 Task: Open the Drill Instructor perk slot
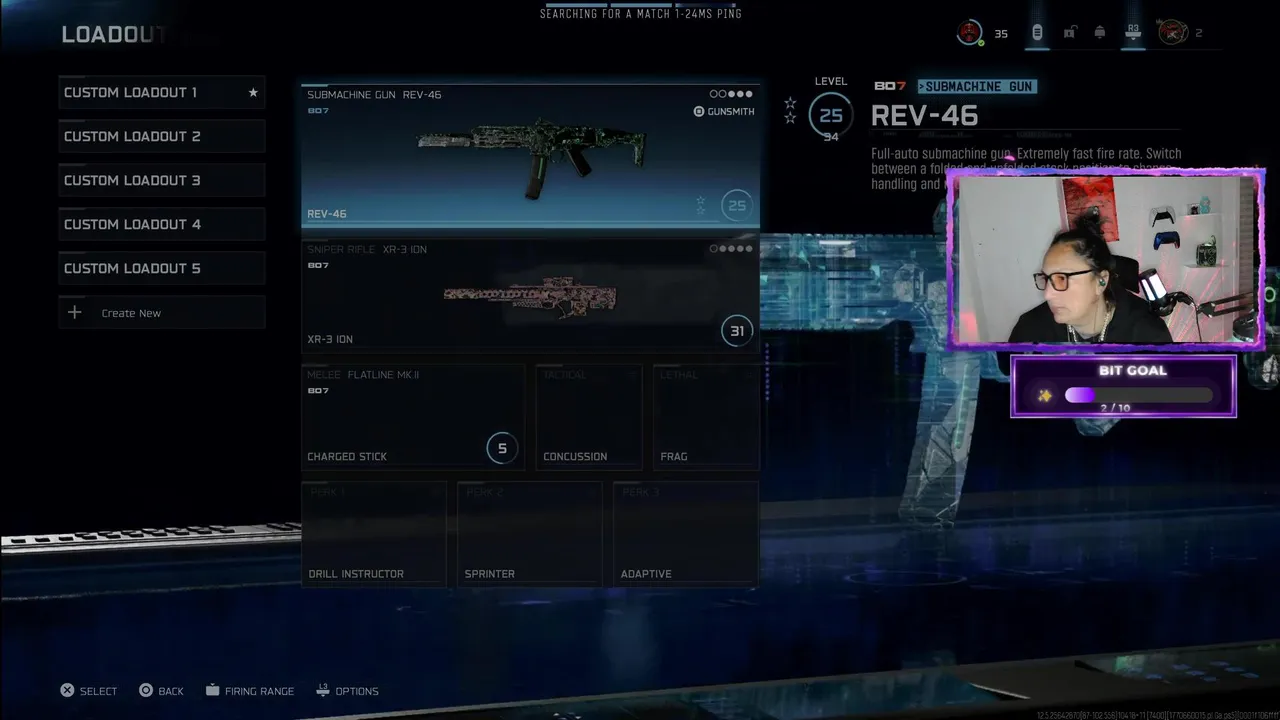(374, 533)
